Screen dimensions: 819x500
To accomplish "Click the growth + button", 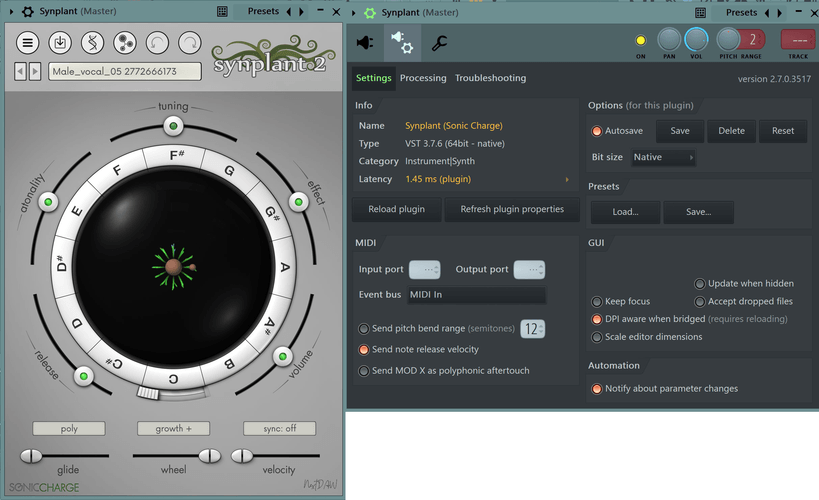I will coord(173,428).
